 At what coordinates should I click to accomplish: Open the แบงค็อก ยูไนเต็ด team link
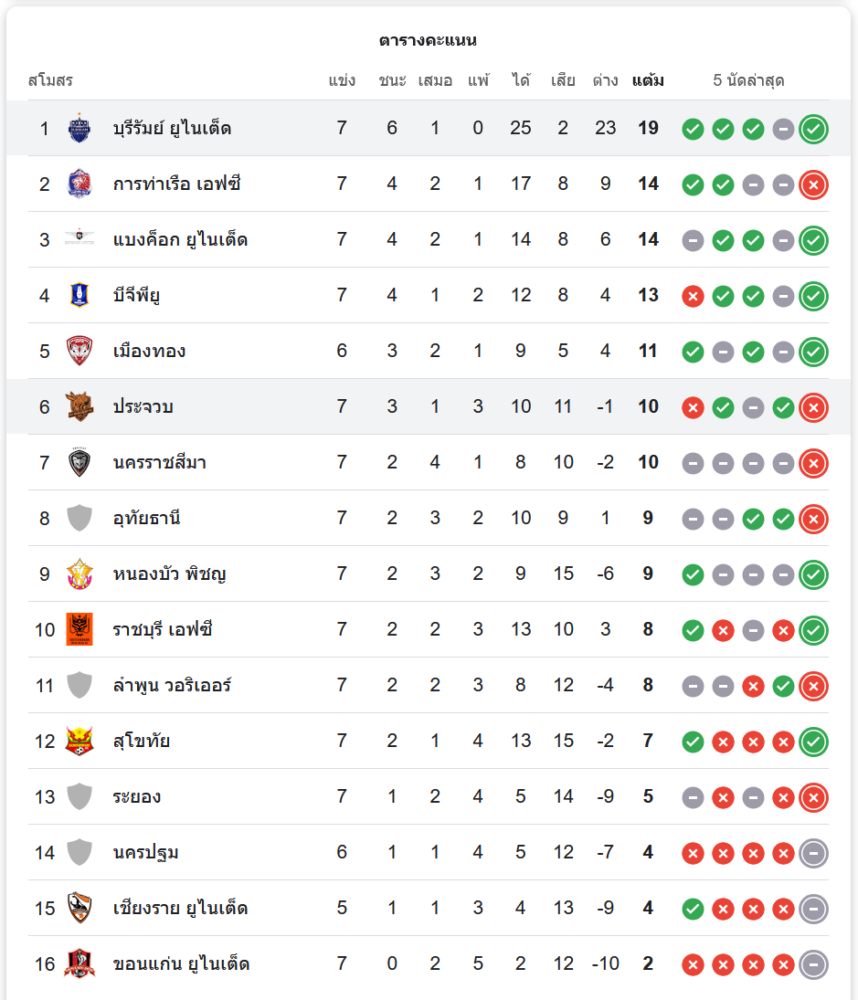coord(180,240)
